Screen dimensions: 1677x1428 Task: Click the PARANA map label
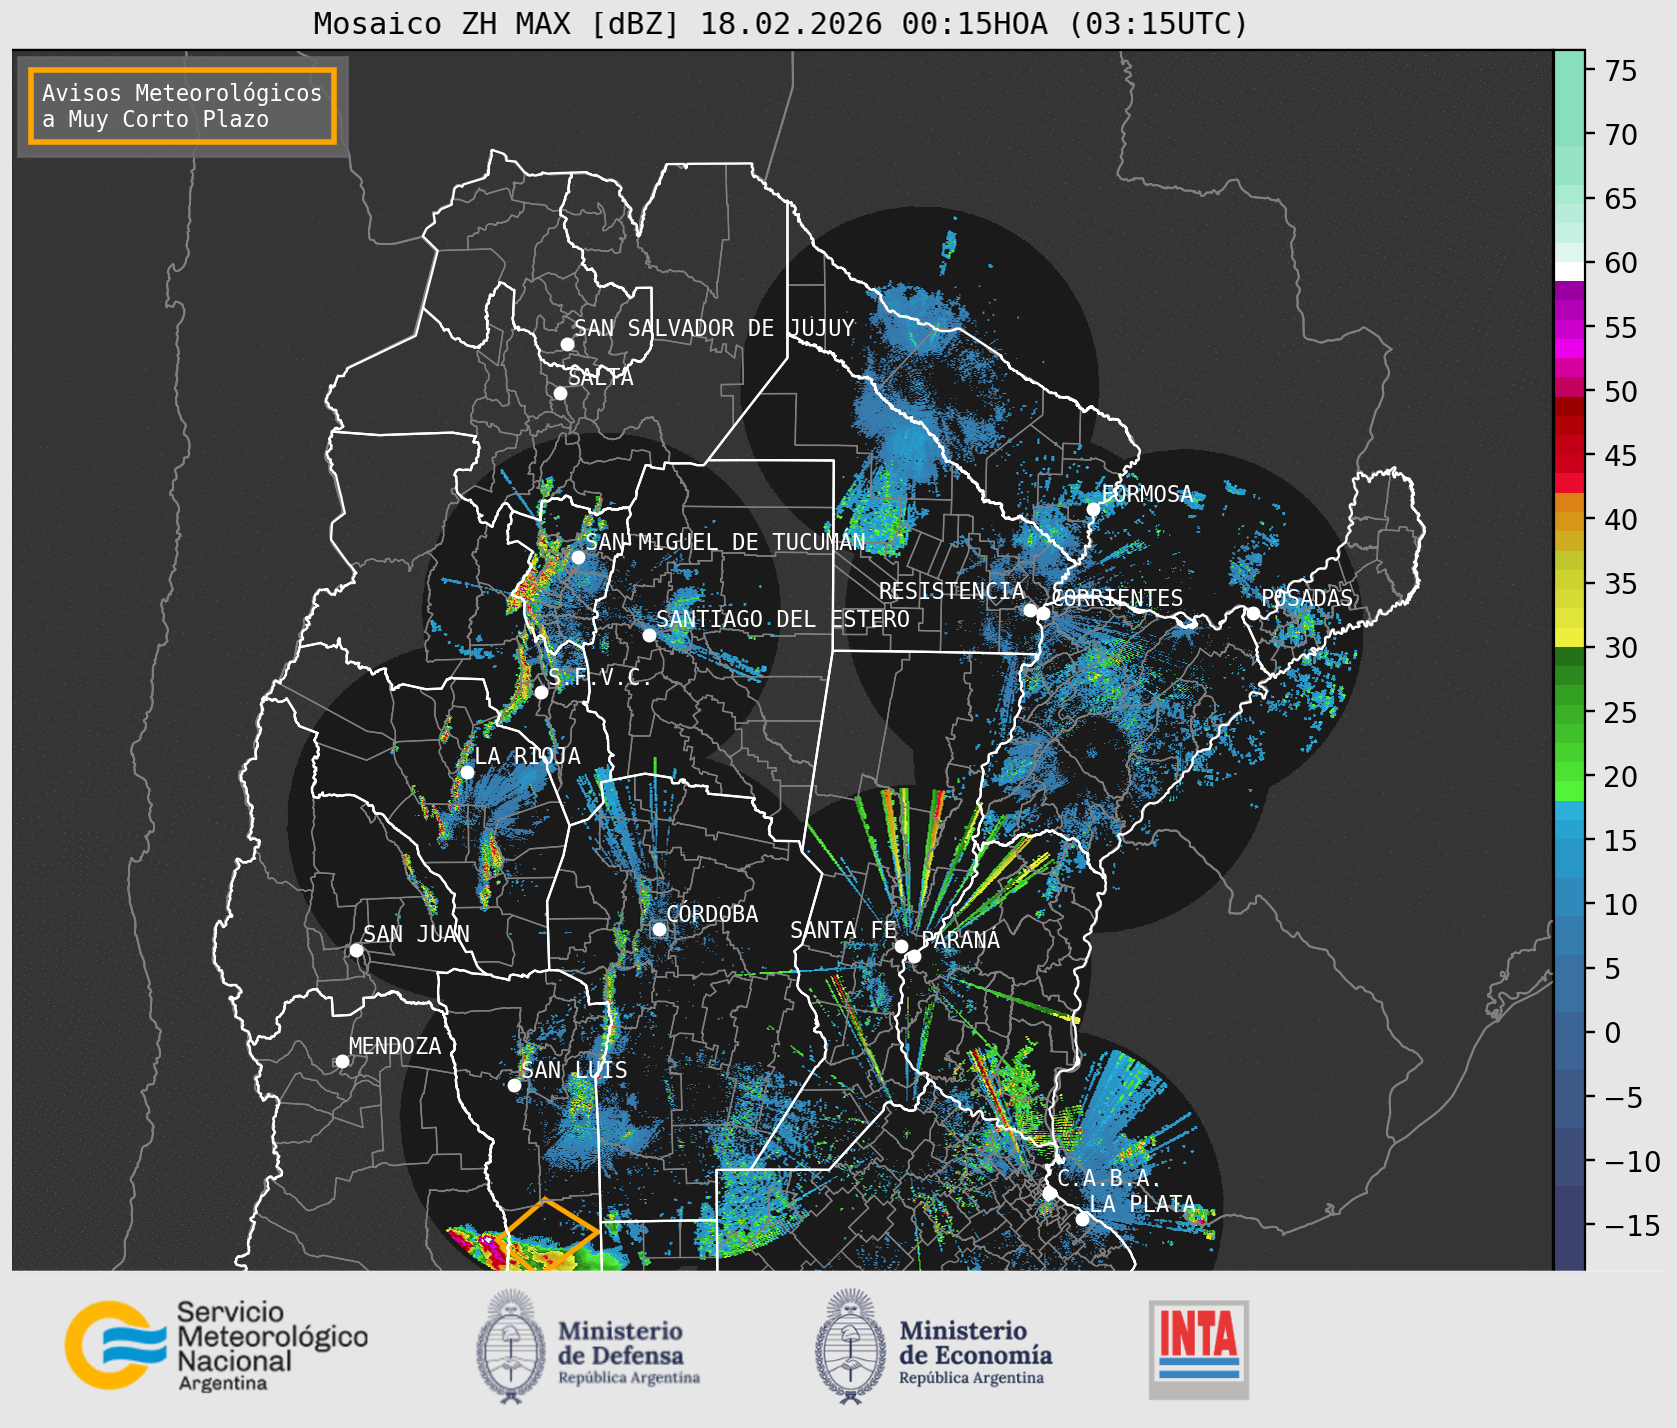point(961,940)
